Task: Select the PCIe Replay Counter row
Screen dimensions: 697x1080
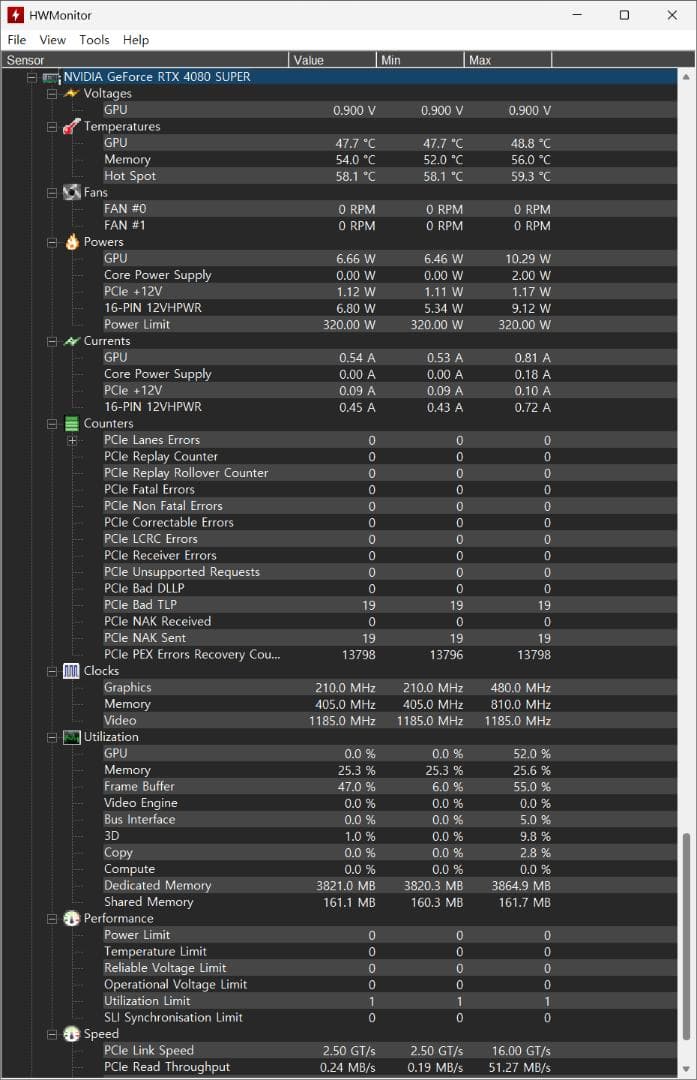Action: coord(389,457)
